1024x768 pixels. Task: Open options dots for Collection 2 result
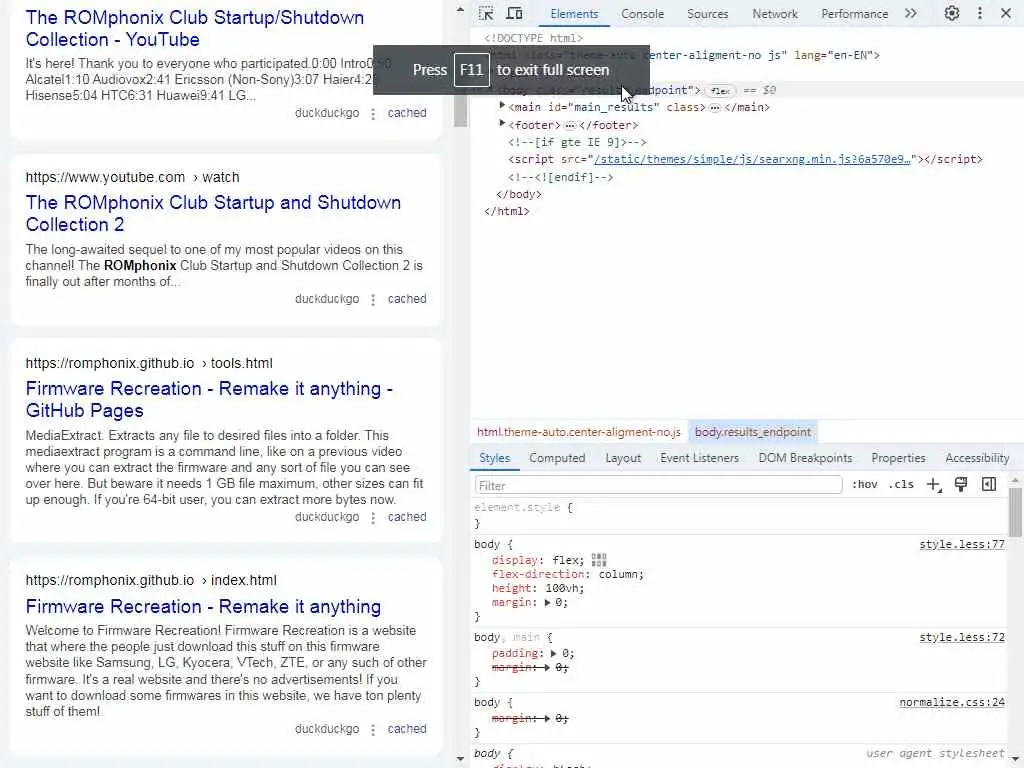[x=373, y=300]
